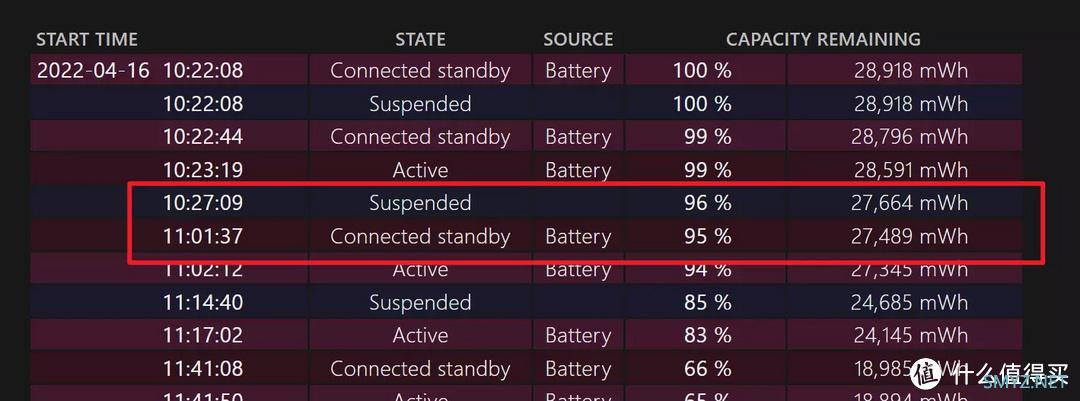Select the 10:27:09 Suspended row time

202,203
